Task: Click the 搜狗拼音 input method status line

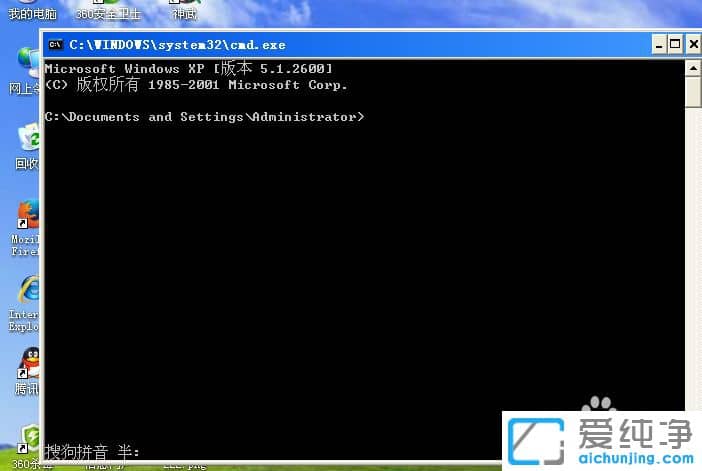Action: pos(93,452)
